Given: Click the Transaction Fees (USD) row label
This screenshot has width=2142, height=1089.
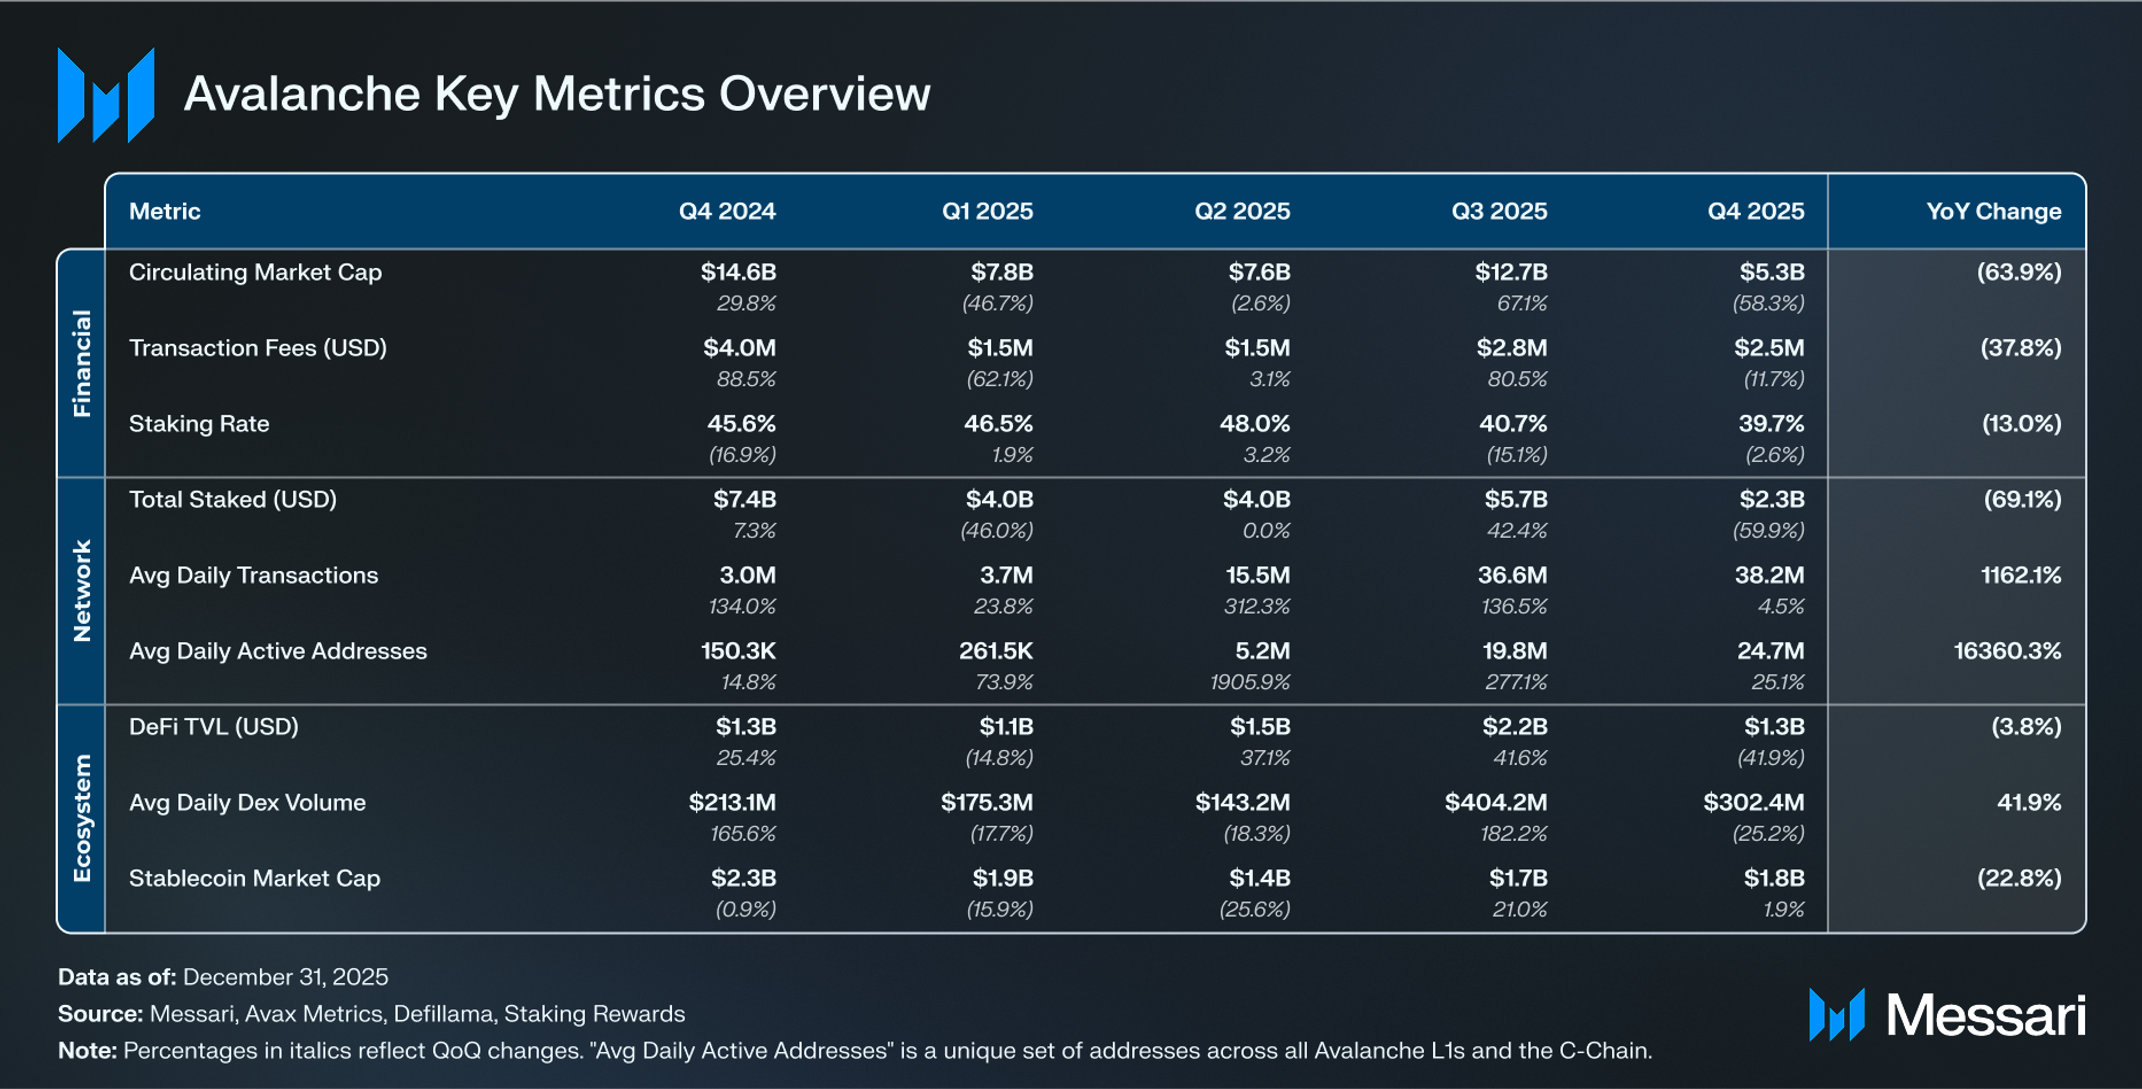Looking at the screenshot, I should [x=258, y=348].
